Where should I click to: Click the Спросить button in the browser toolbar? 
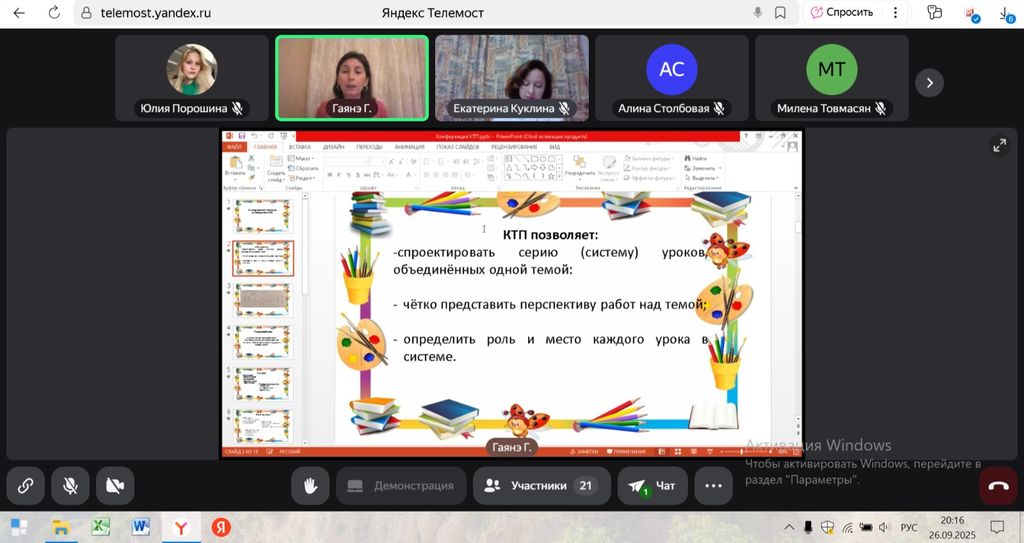pyautogui.click(x=841, y=13)
